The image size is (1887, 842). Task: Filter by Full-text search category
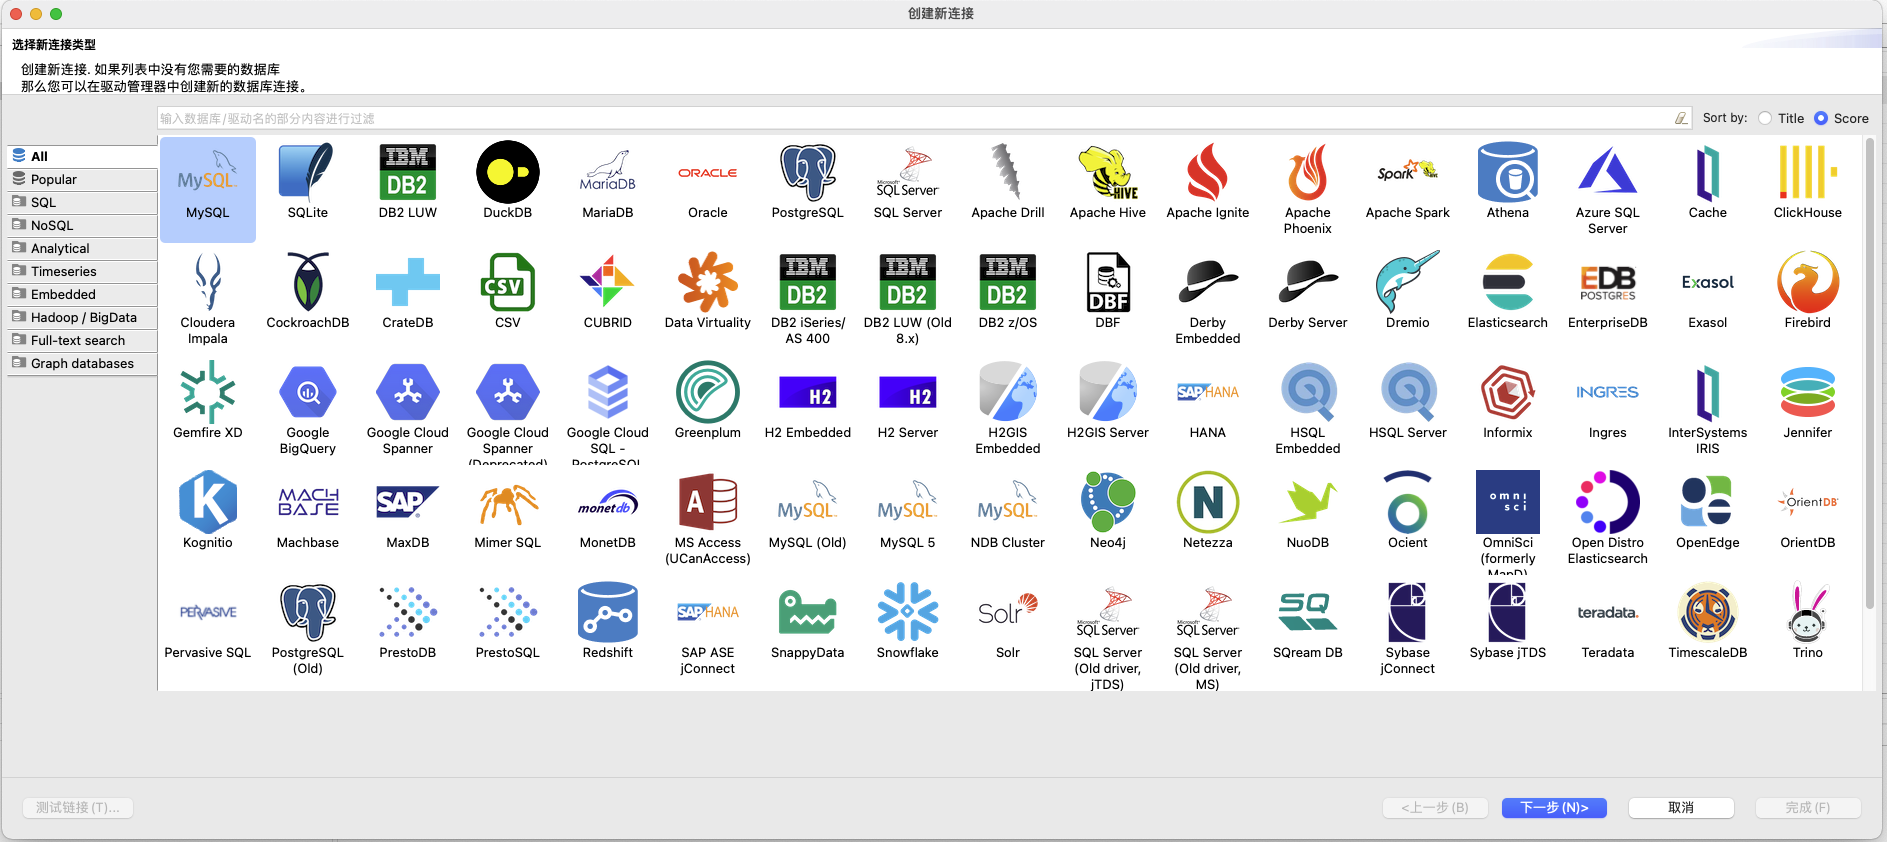coord(82,340)
